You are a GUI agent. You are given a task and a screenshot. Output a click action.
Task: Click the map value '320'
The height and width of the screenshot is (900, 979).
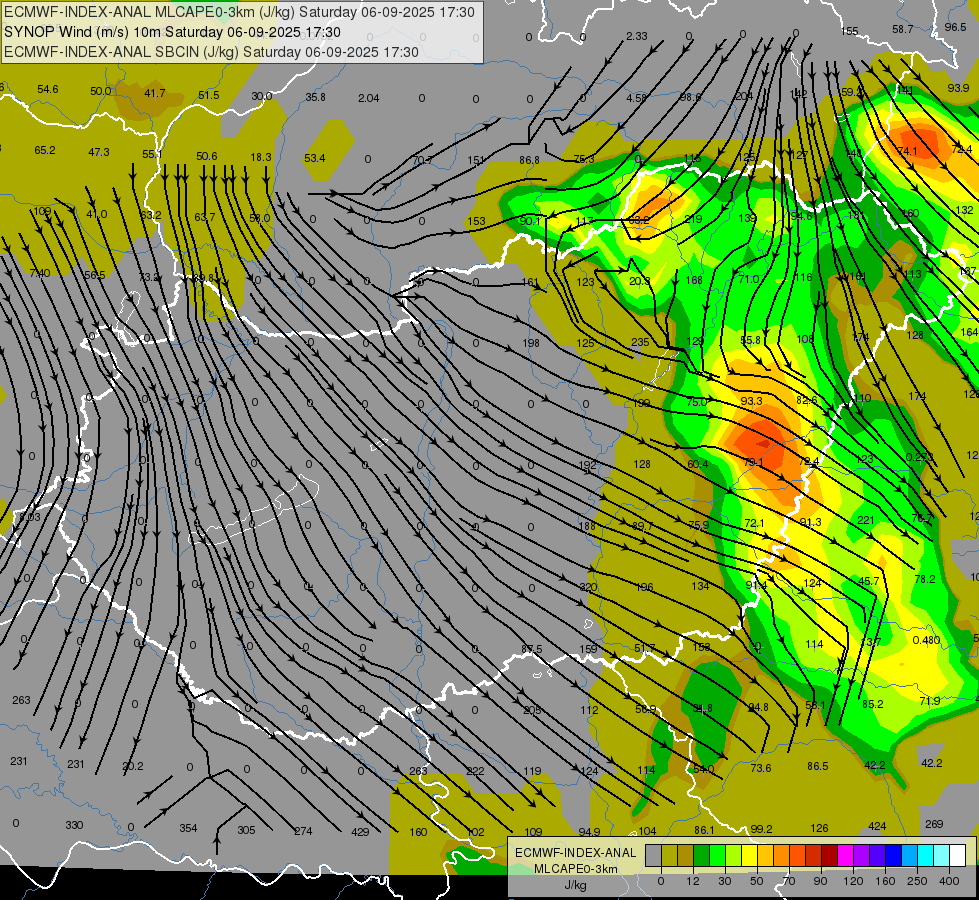(588, 587)
